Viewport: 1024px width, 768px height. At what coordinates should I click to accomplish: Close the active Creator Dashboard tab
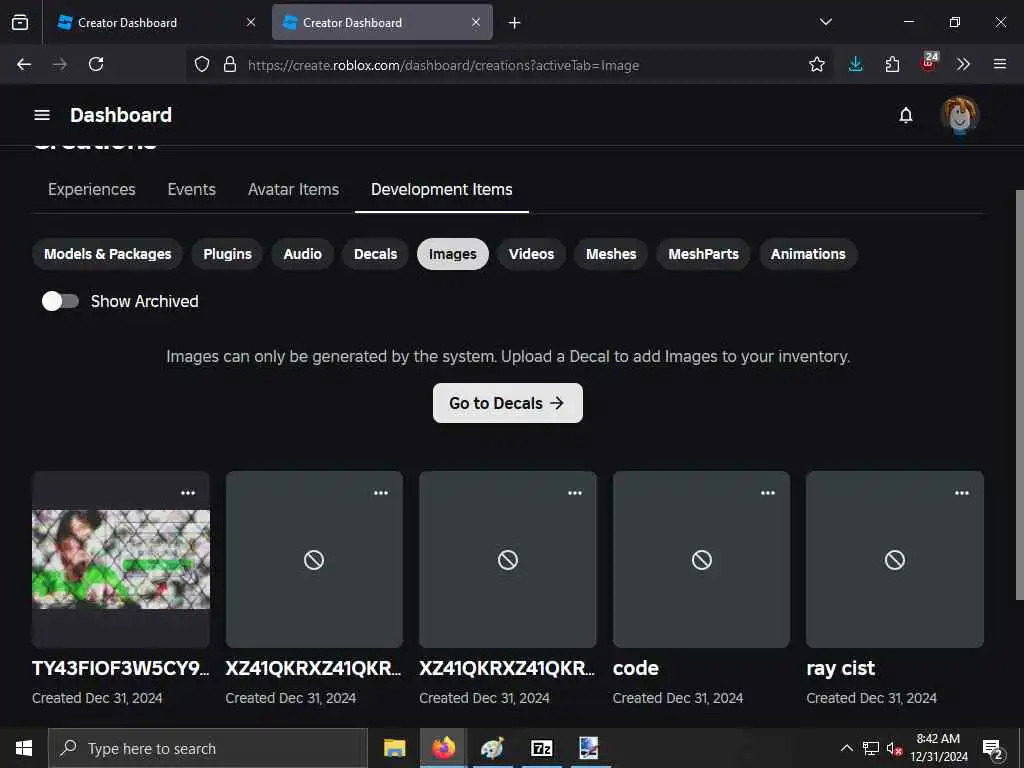click(476, 22)
